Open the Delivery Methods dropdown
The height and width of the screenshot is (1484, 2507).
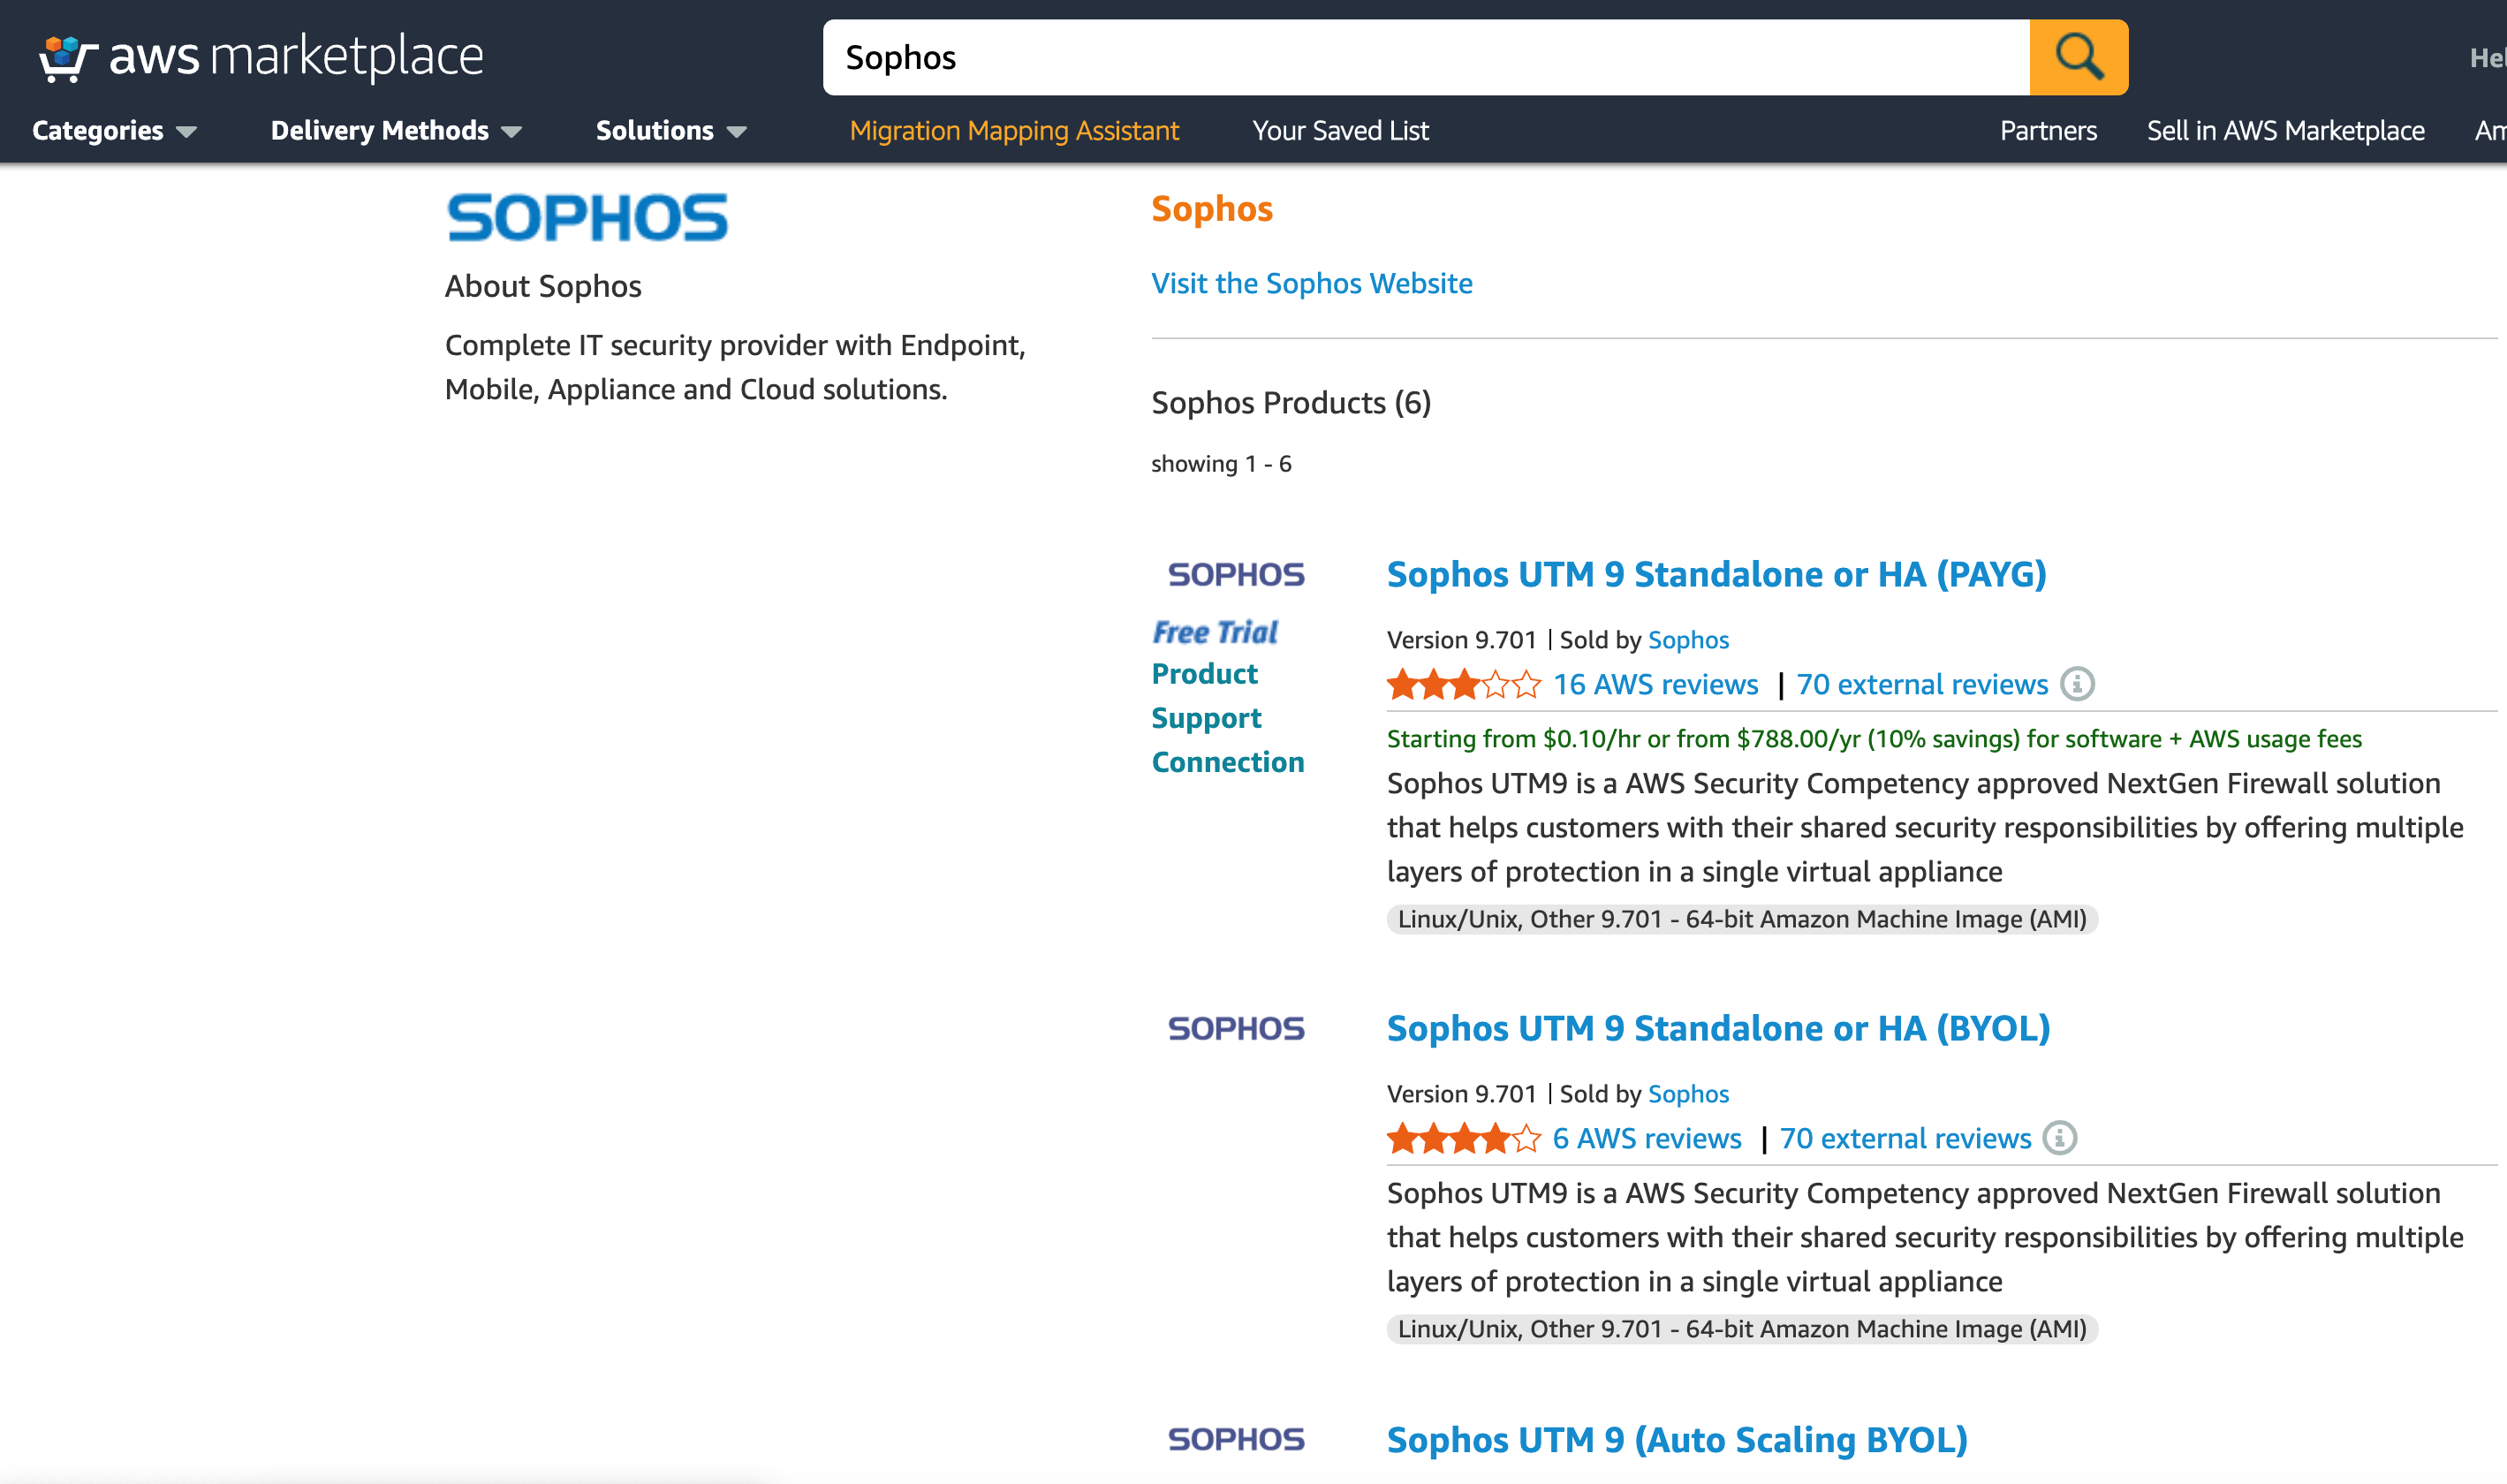396,131
